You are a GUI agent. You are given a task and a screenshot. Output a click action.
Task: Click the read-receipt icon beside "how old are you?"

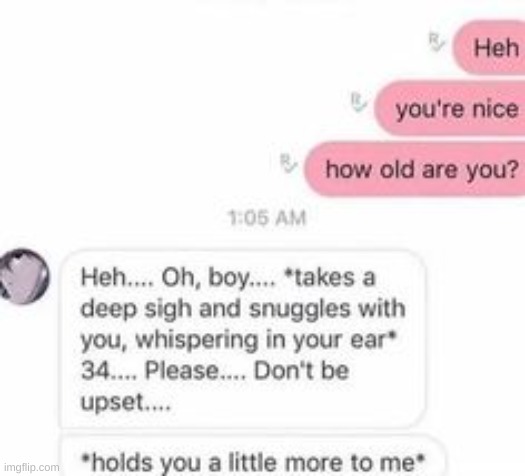tap(288, 163)
